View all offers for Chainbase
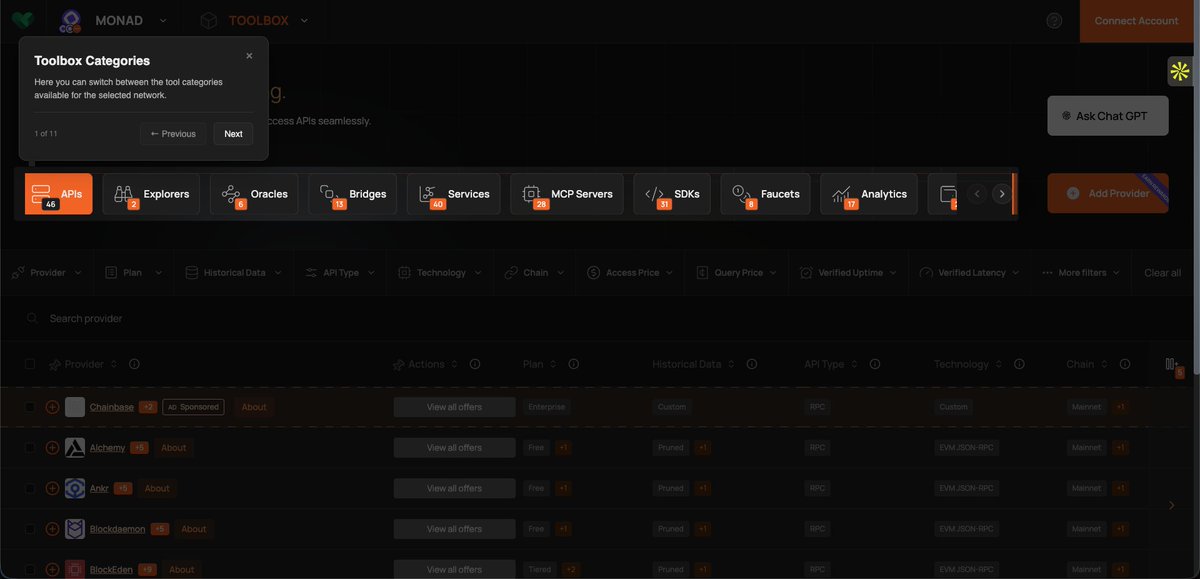1200x579 pixels. coord(454,407)
